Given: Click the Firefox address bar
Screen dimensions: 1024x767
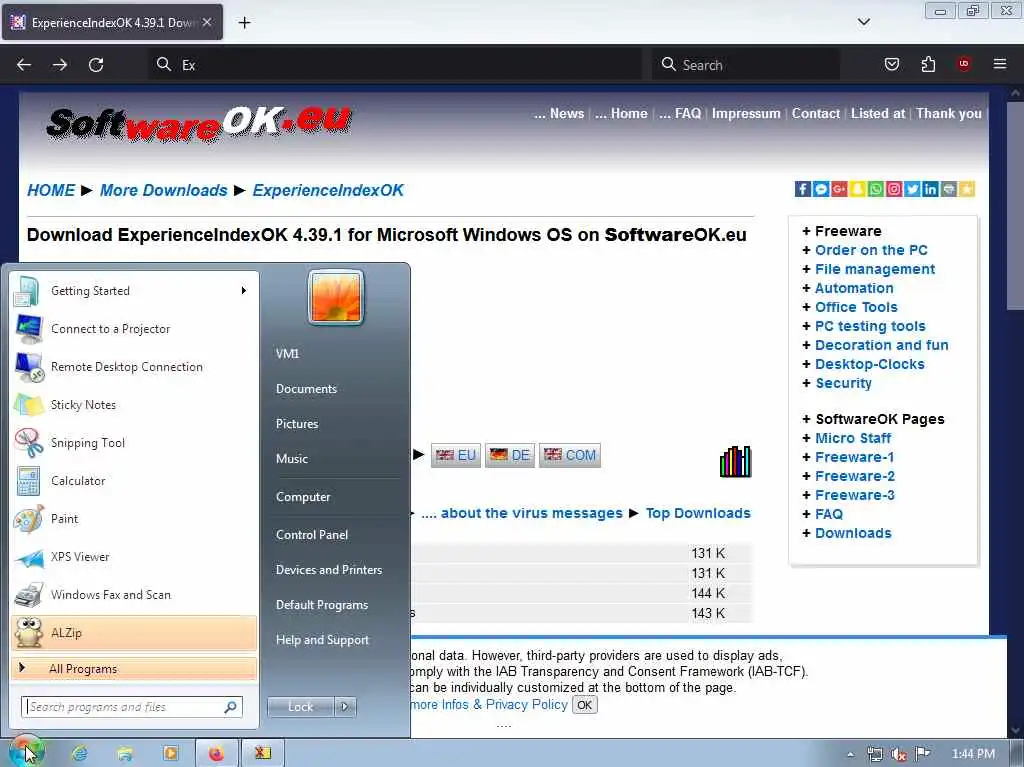Looking at the screenshot, I should (395, 65).
